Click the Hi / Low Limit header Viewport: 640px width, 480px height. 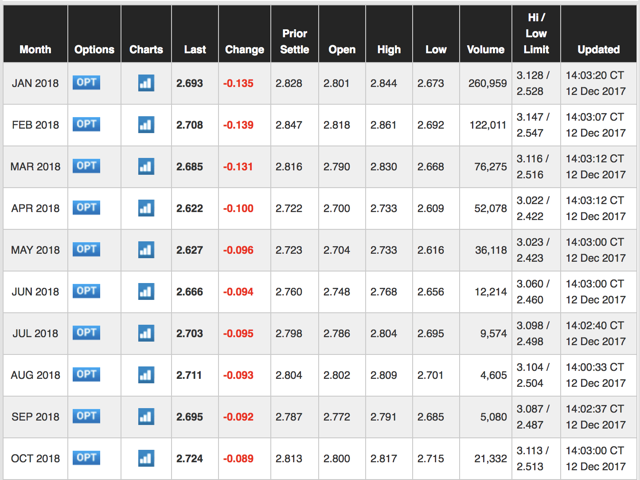coord(536,33)
